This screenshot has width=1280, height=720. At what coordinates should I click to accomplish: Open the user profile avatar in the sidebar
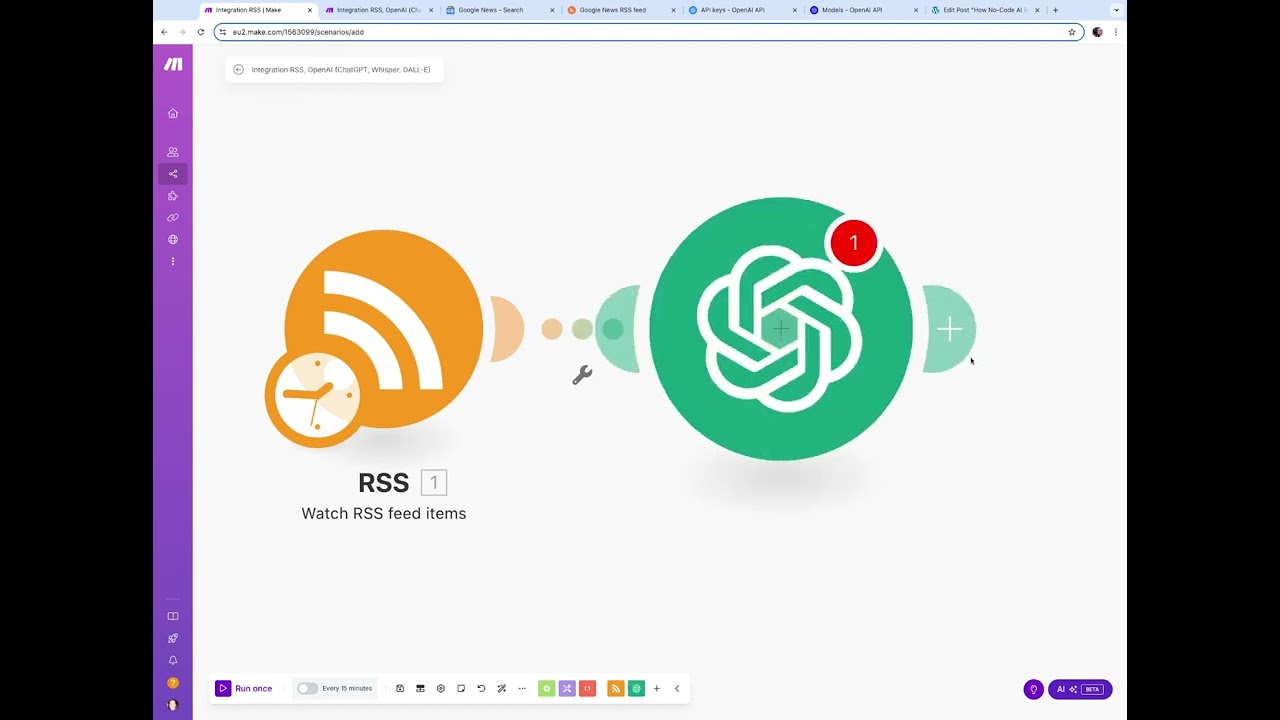tap(173, 705)
